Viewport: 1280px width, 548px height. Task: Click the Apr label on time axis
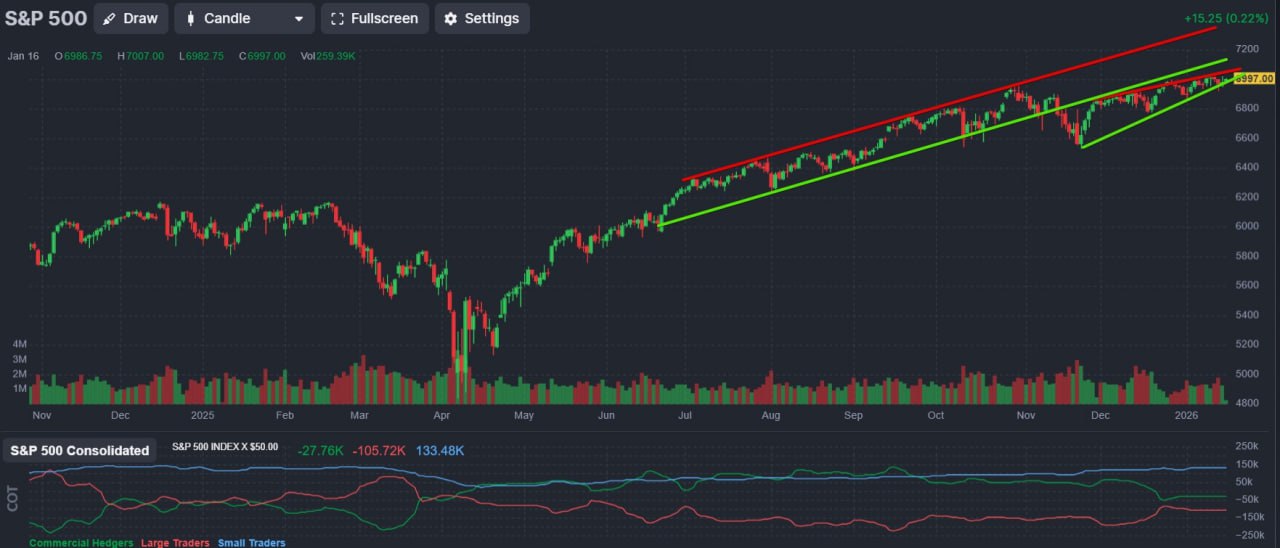tap(442, 414)
